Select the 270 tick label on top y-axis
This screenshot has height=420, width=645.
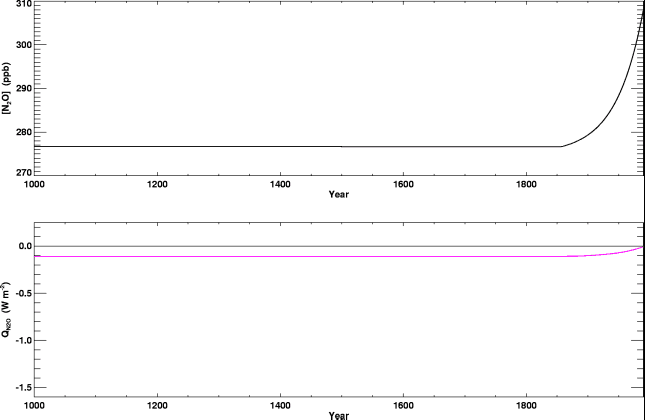tap(20, 172)
